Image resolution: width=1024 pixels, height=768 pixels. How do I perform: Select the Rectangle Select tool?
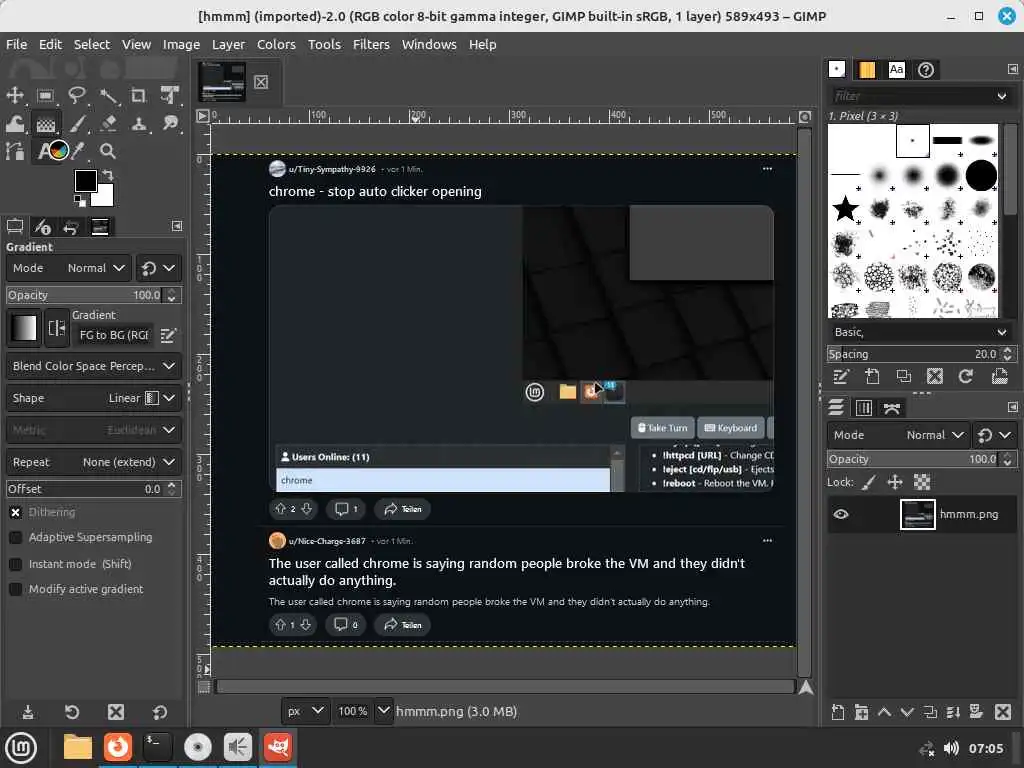pyautogui.click(x=45, y=95)
